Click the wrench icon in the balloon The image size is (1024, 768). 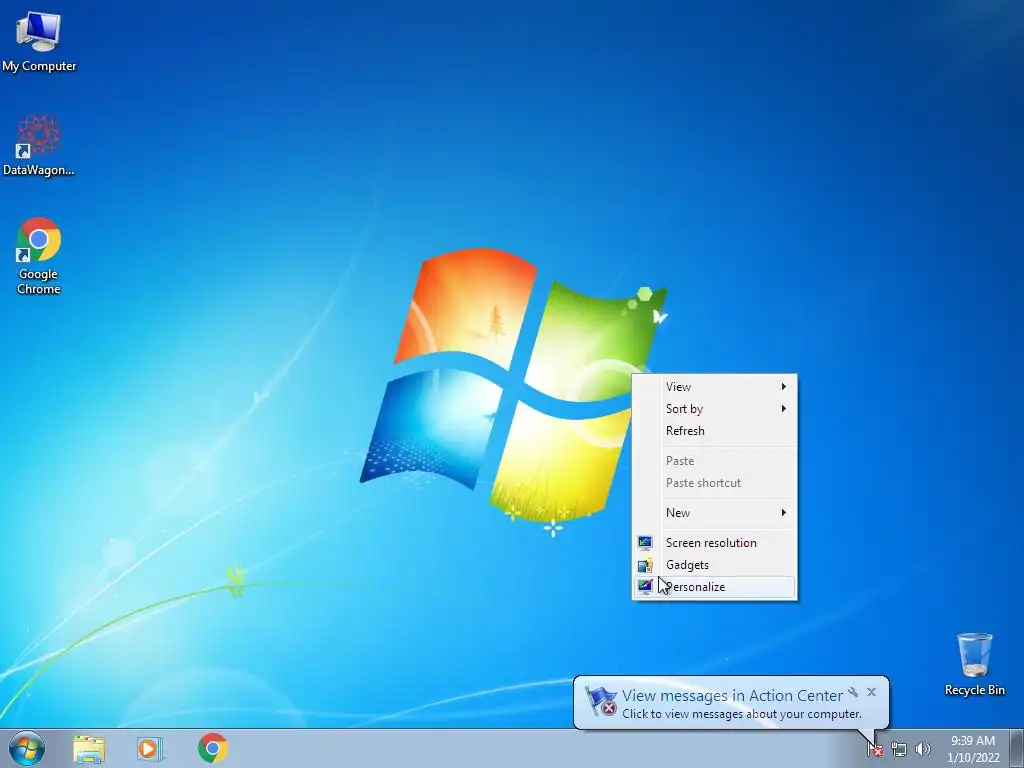853,692
